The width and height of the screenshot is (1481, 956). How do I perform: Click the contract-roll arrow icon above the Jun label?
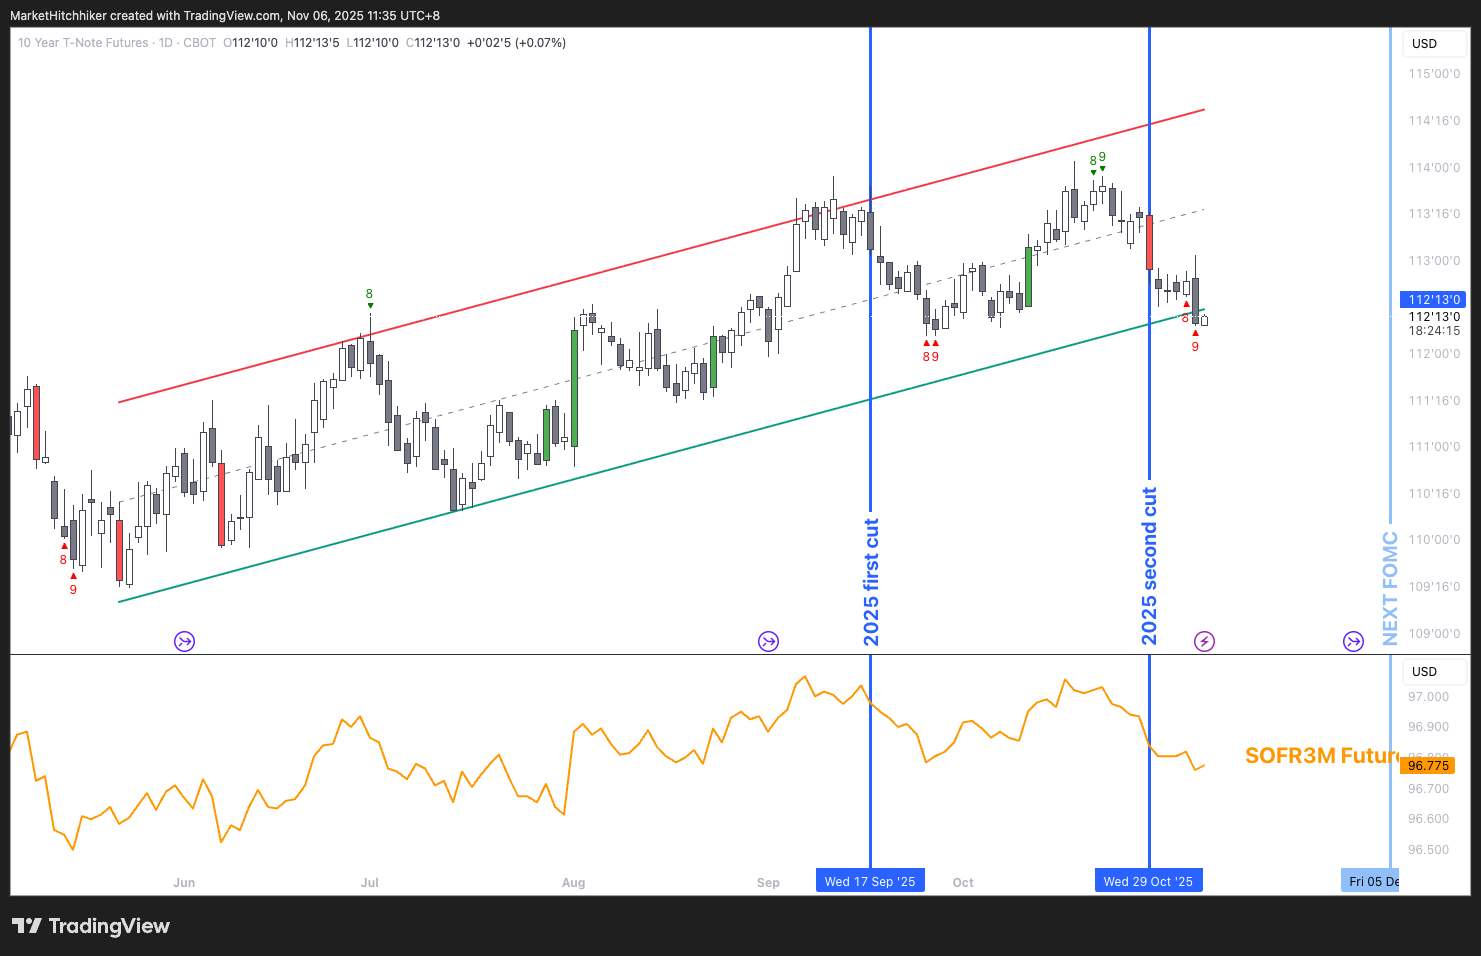pyautogui.click(x=184, y=641)
